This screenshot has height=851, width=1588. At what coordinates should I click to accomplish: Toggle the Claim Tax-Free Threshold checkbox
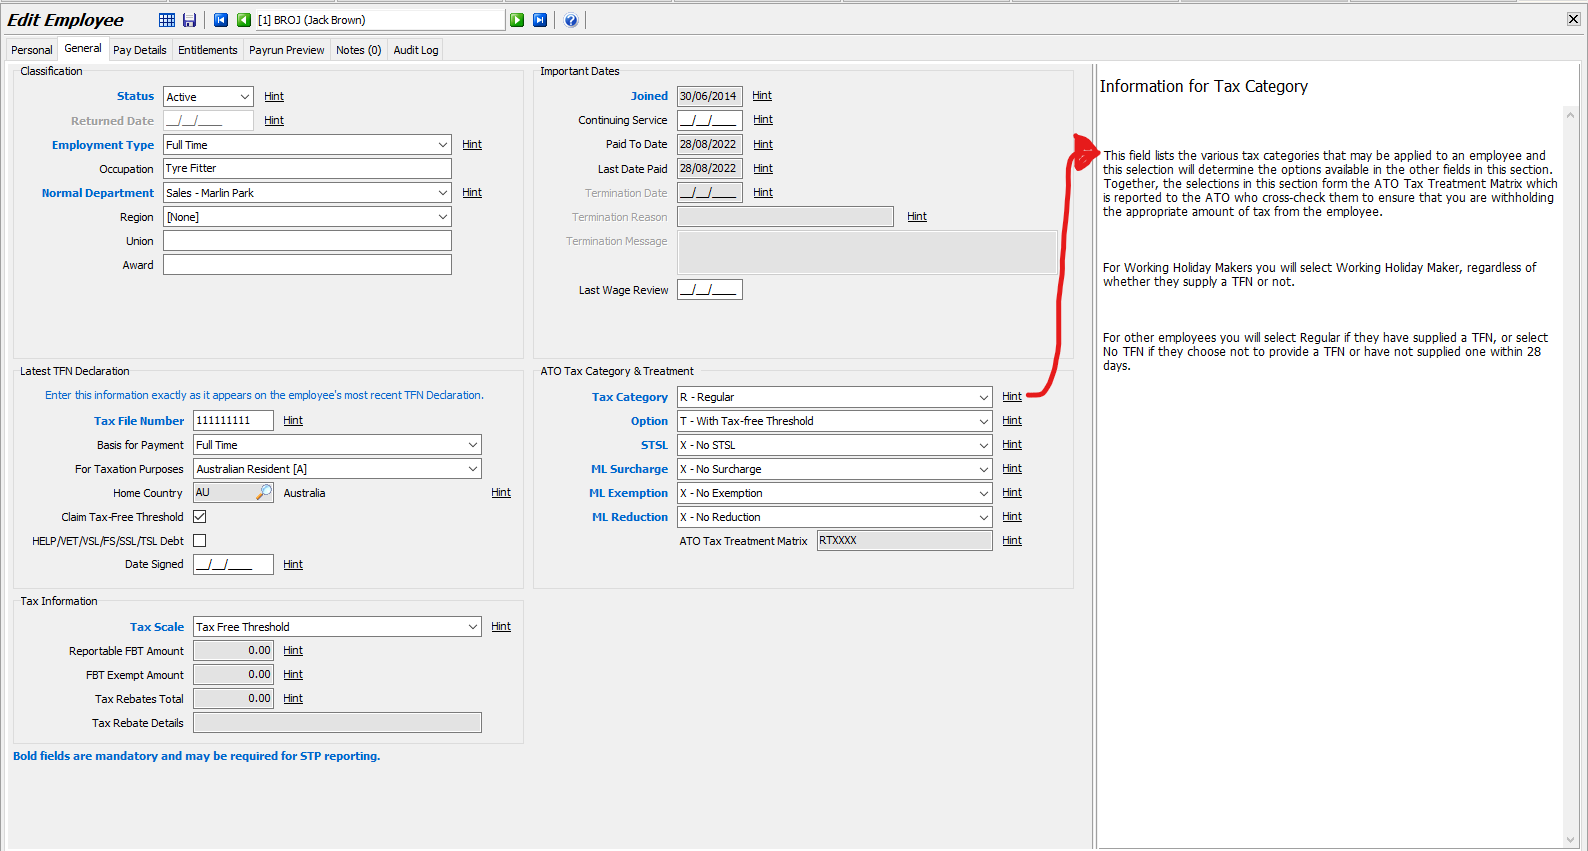(x=200, y=517)
